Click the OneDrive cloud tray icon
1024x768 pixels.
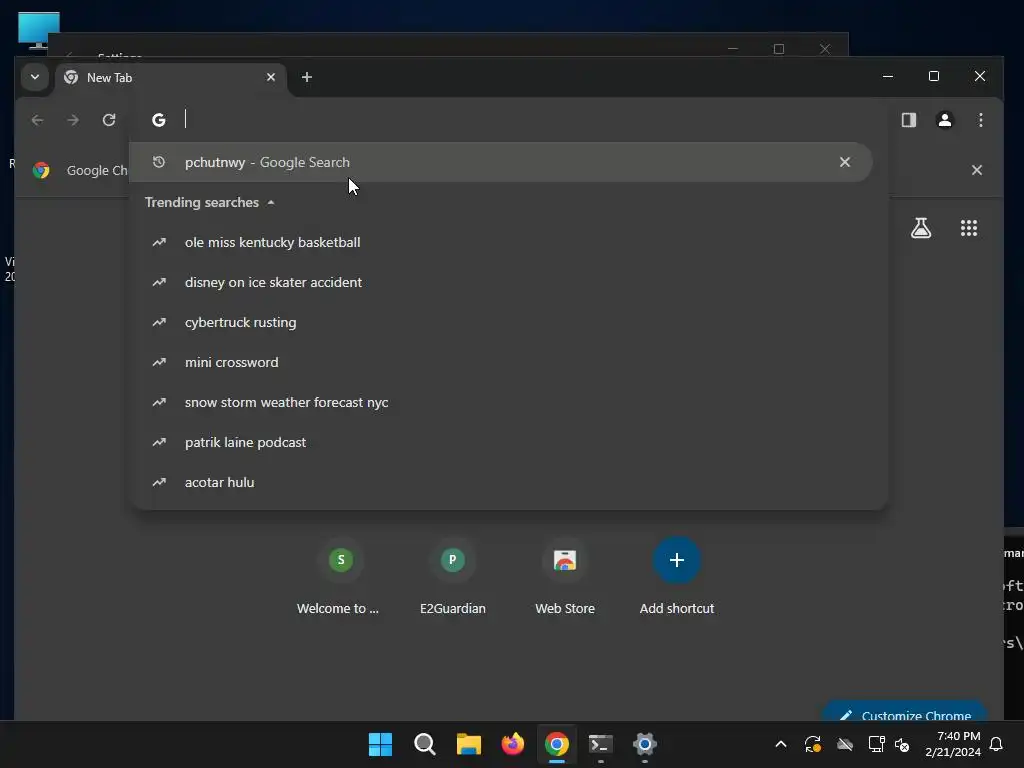tap(844, 744)
